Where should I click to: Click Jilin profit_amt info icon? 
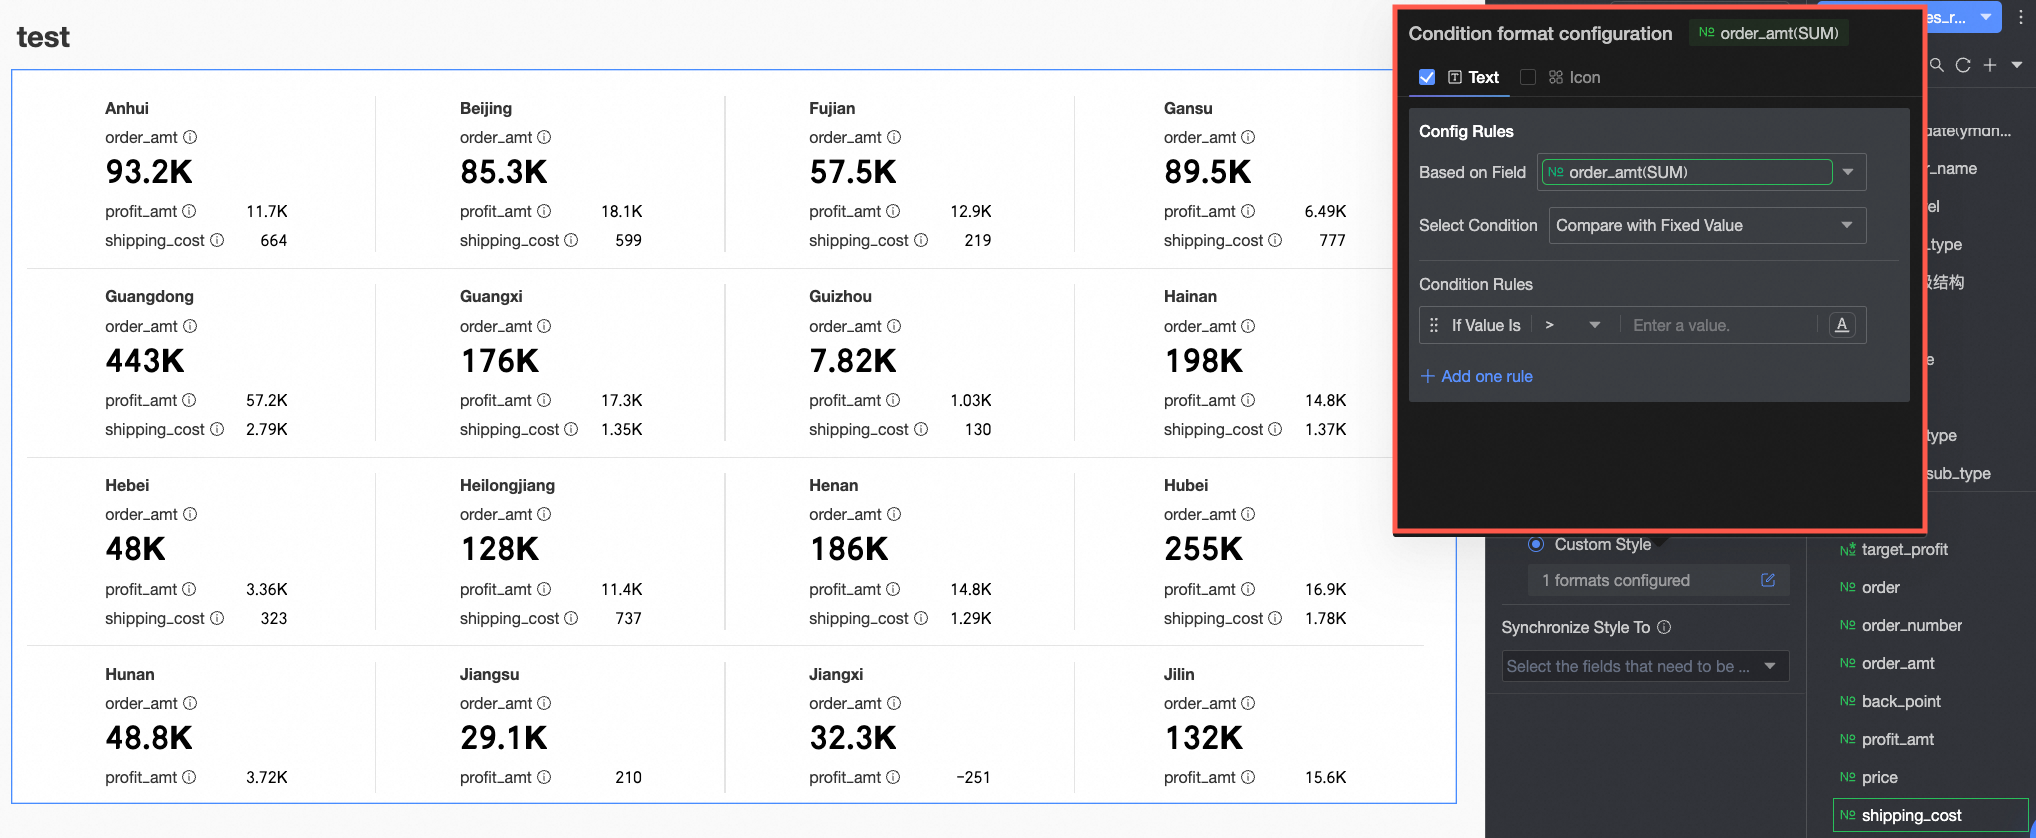(1248, 777)
